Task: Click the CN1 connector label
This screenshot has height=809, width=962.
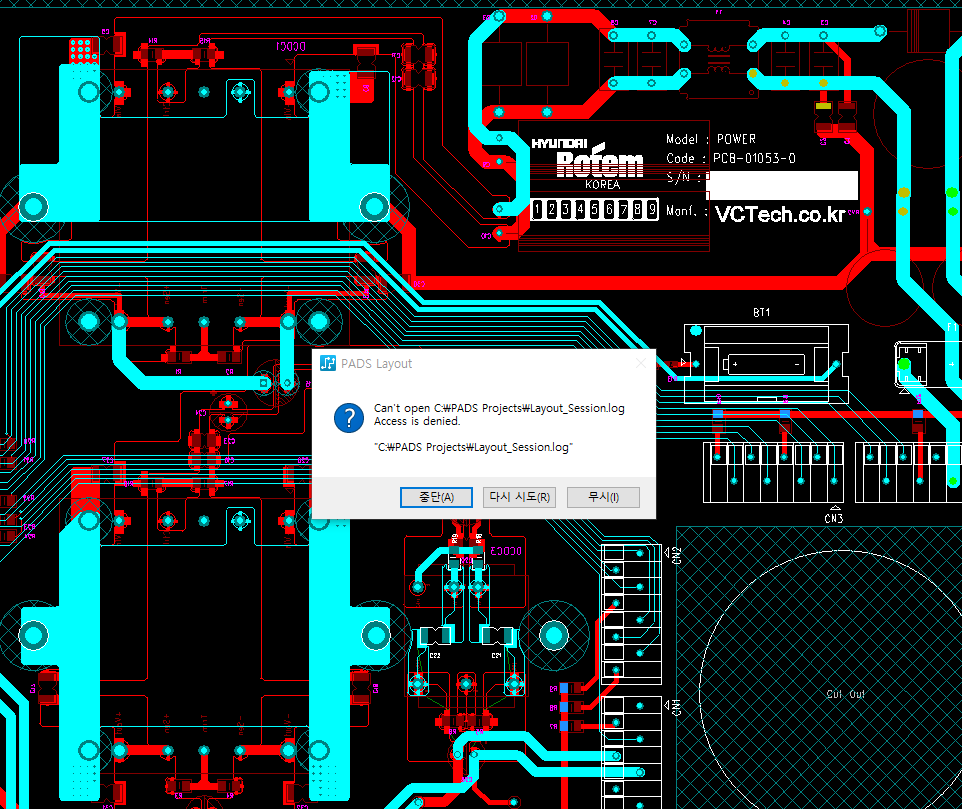Action: pos(677,707)
